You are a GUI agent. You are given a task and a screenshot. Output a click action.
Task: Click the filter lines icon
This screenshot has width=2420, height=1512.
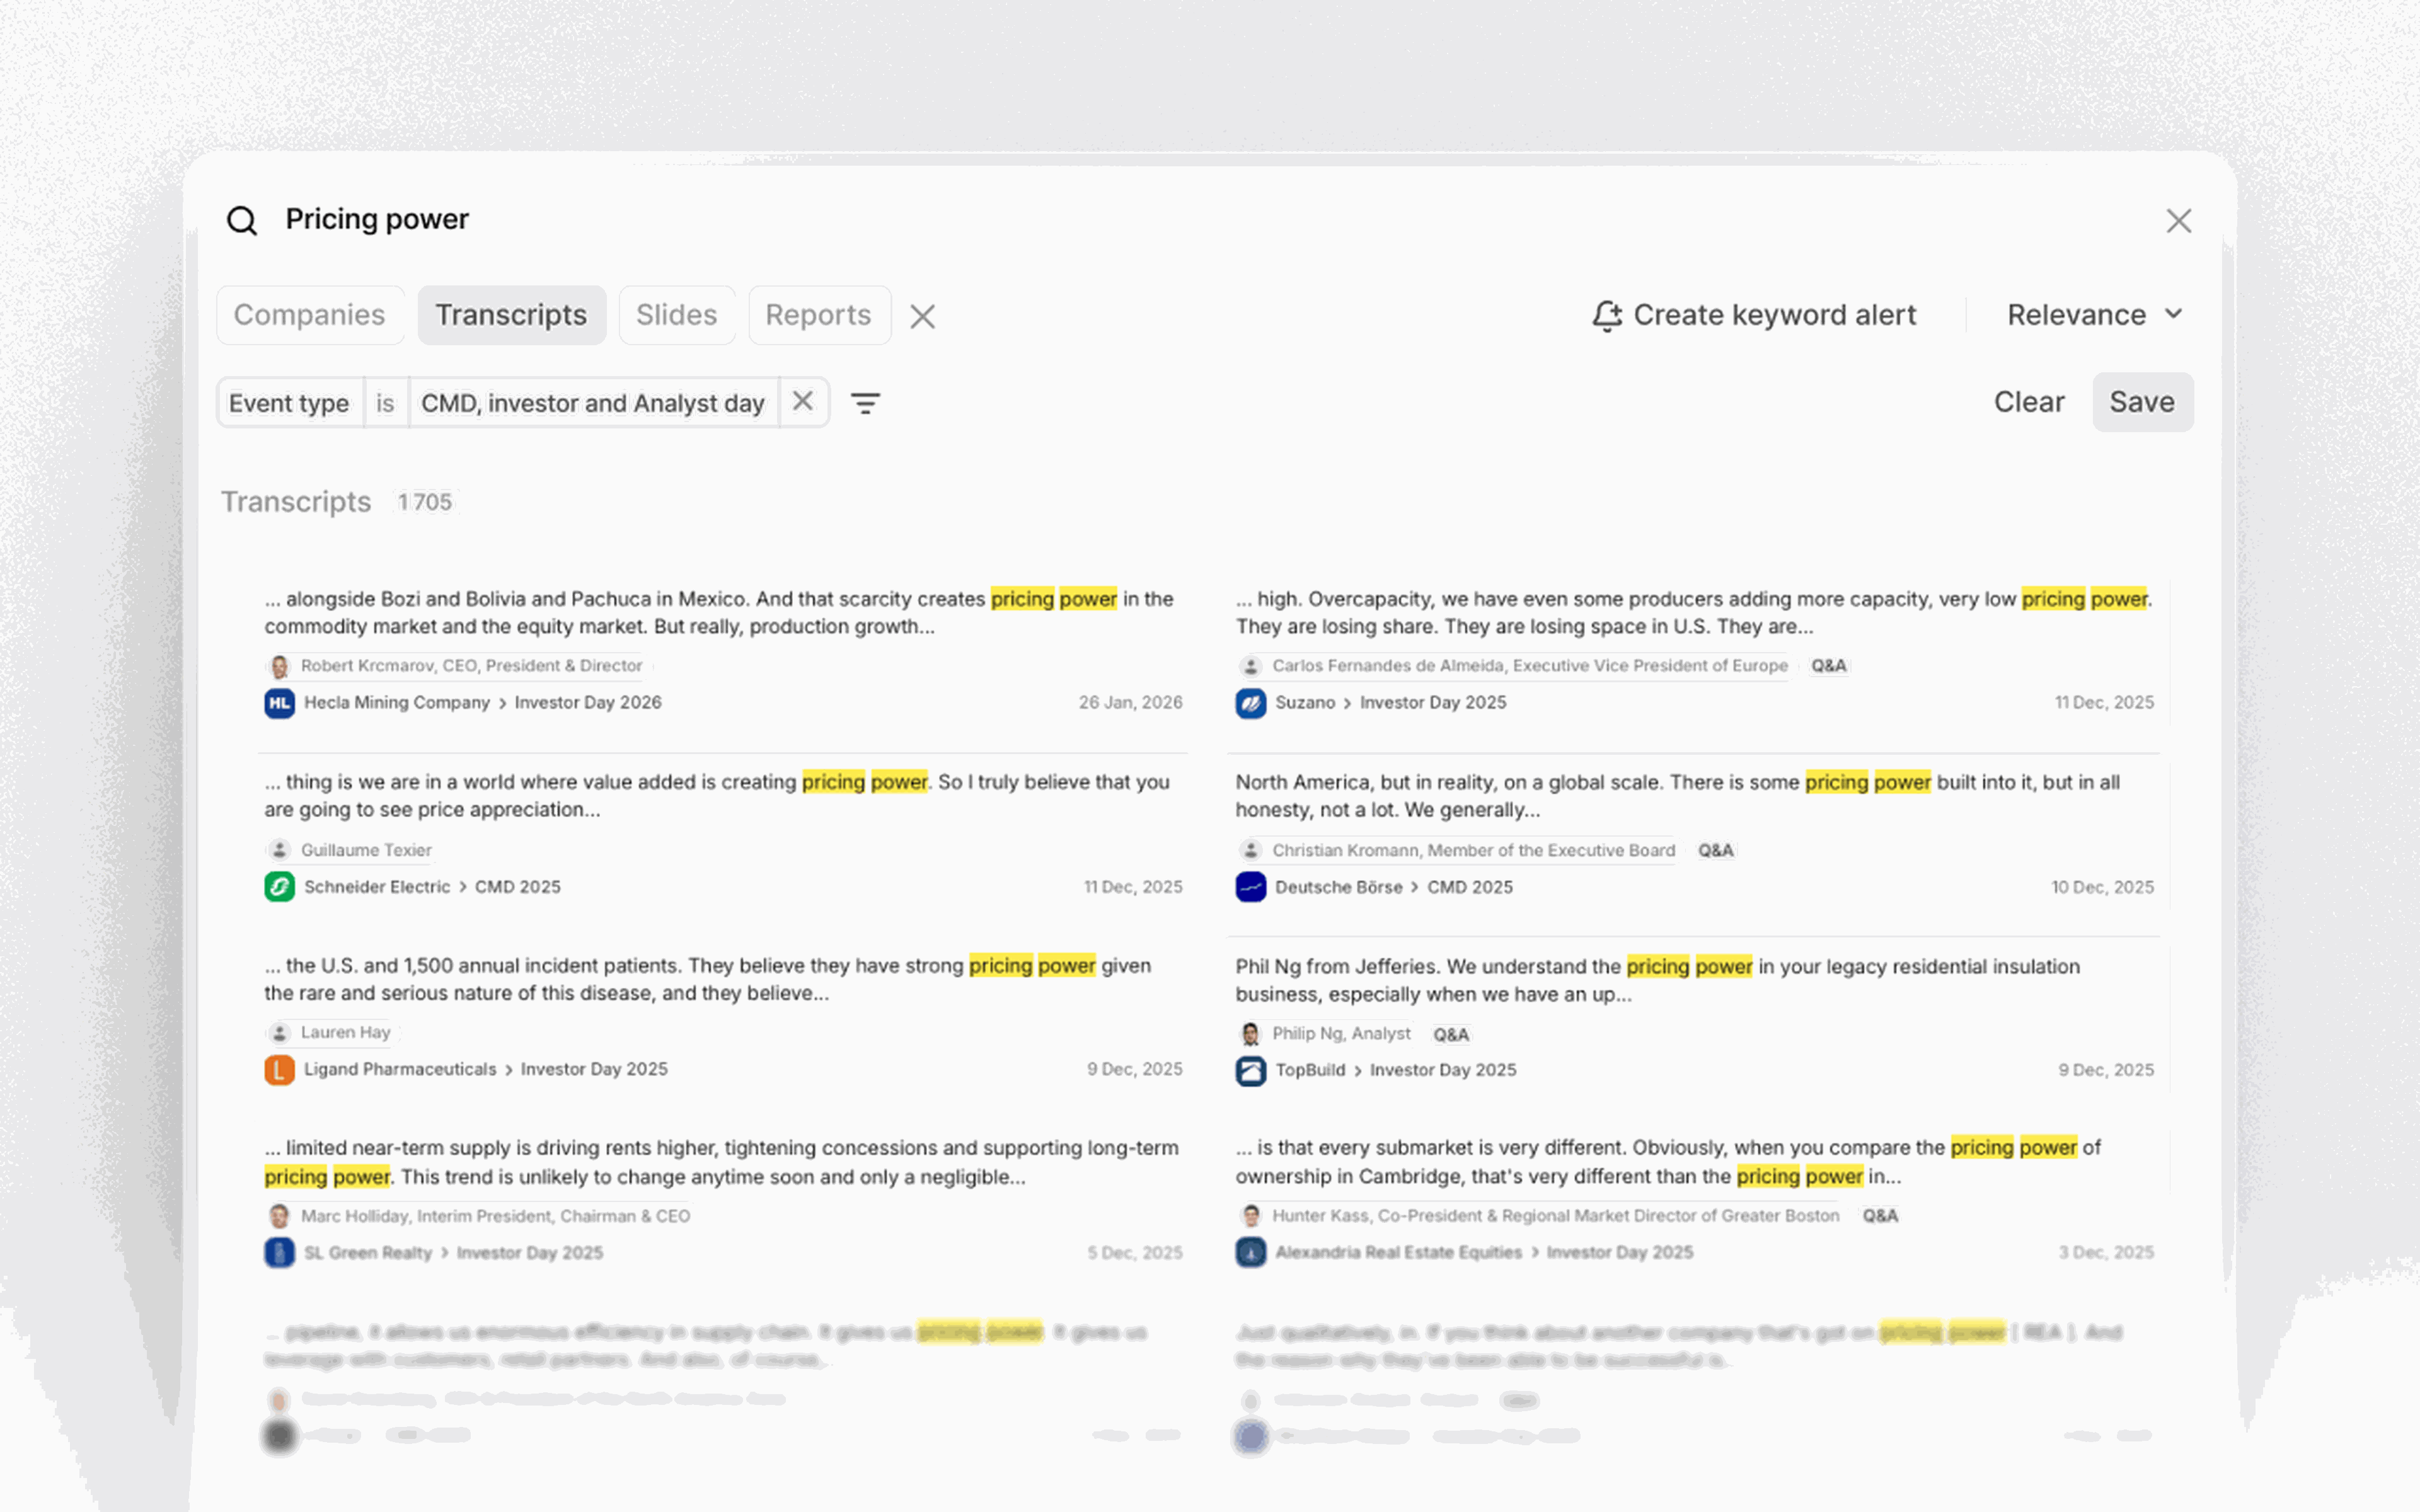(x=865, y=403)
